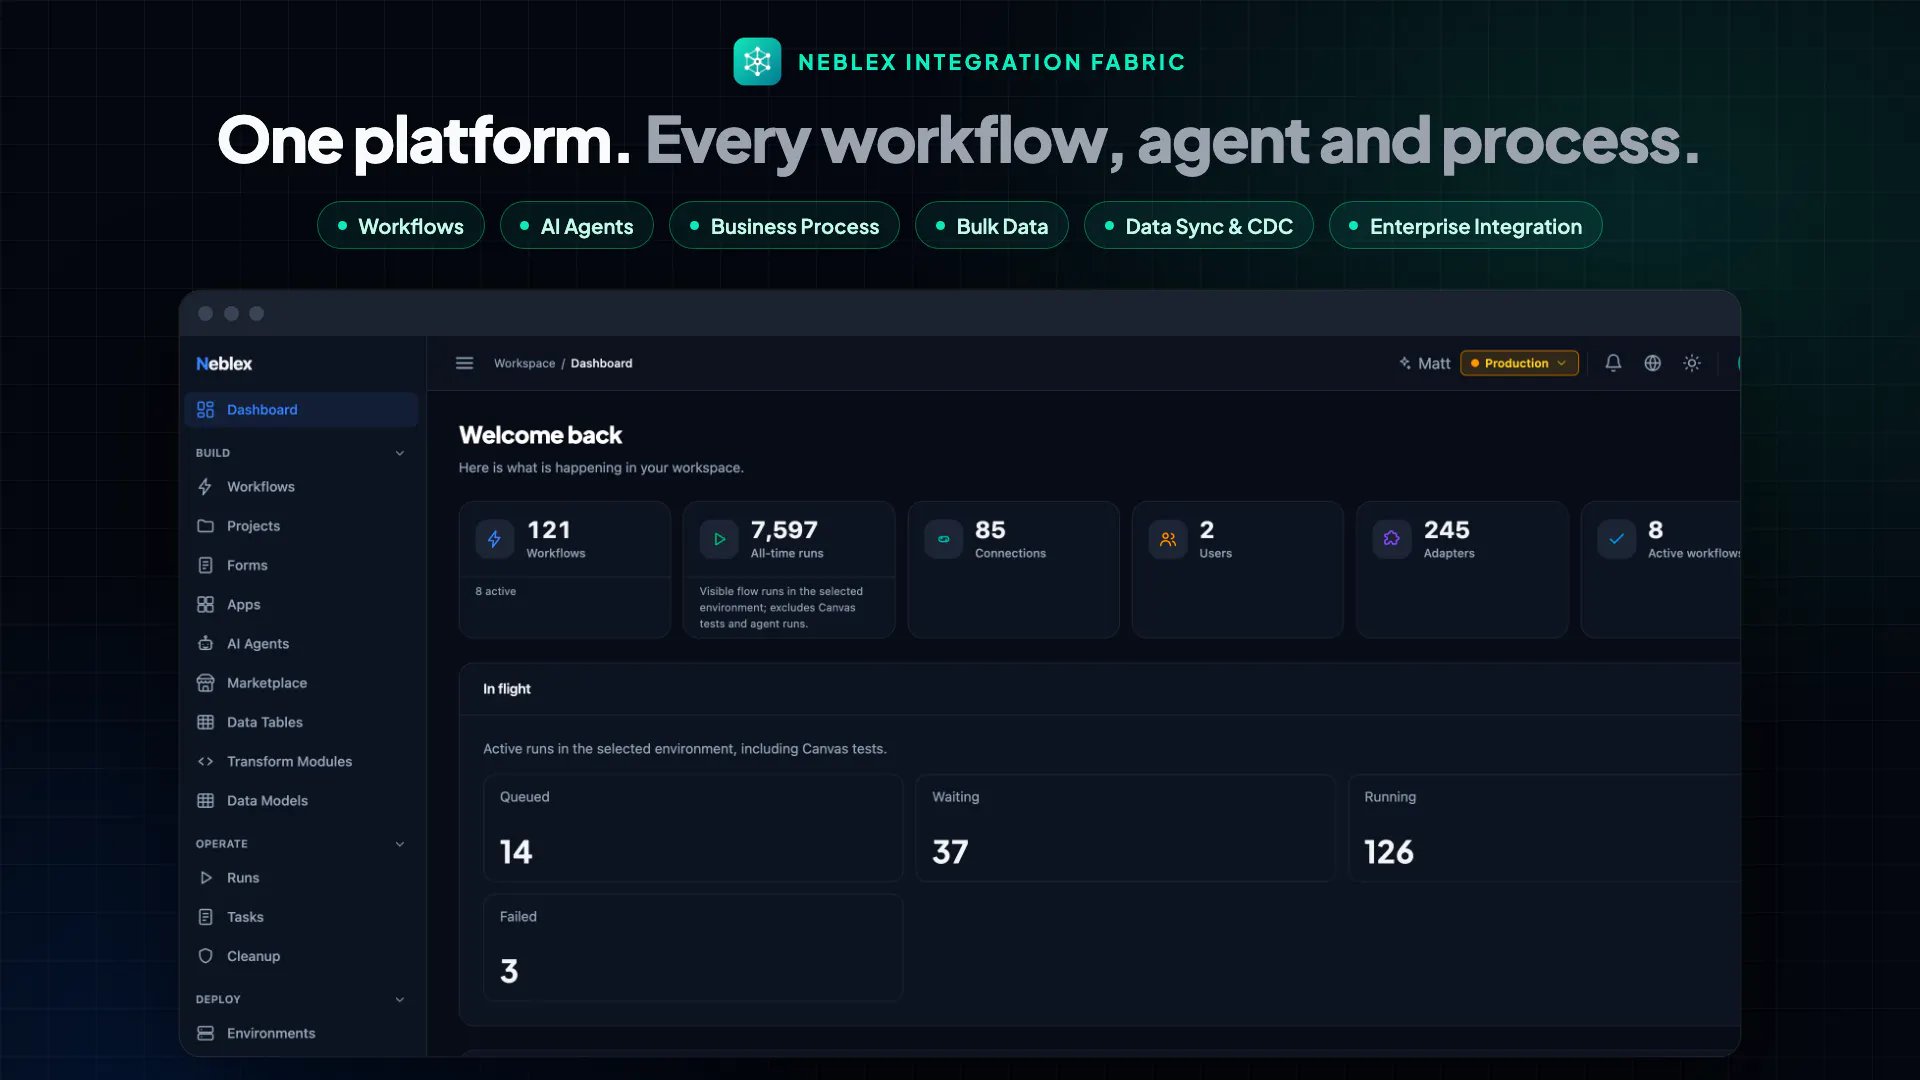Click the play icon in All-time runs card
This screenshot has width=1920, height=1080.
click(x=719, y=539)
